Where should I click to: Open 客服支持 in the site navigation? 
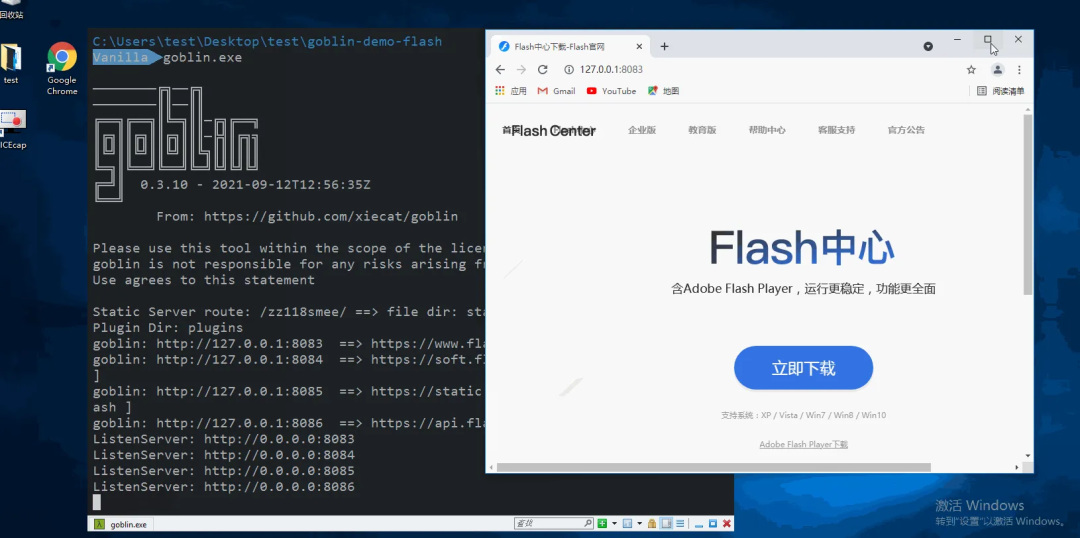[836, 130]
